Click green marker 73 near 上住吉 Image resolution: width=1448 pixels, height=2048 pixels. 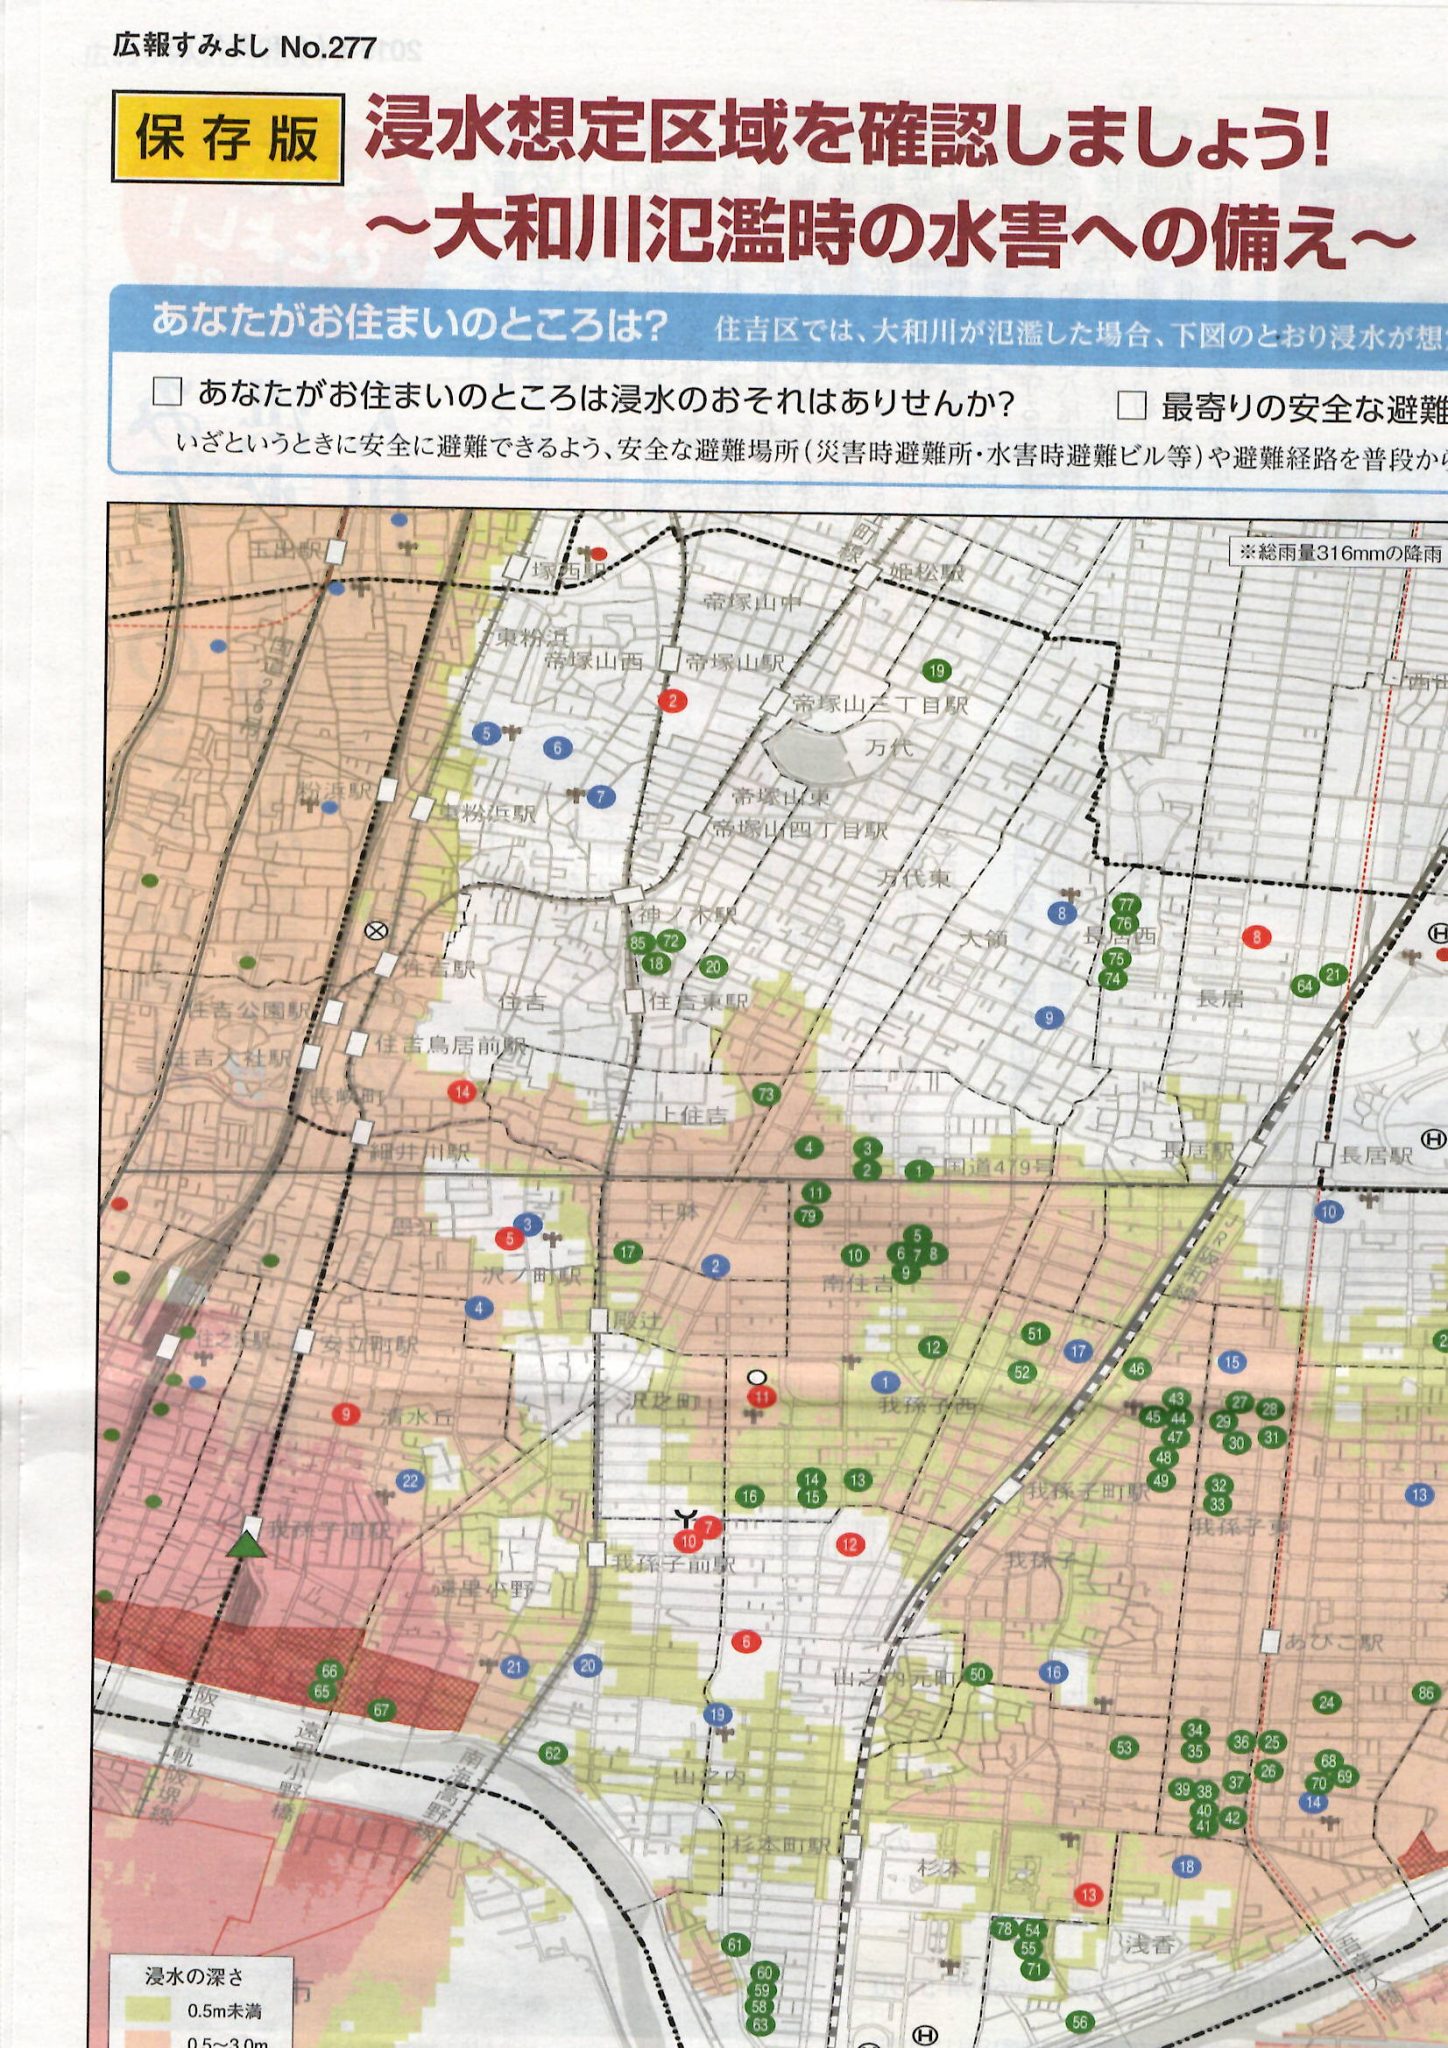[x=766, y=1094]
